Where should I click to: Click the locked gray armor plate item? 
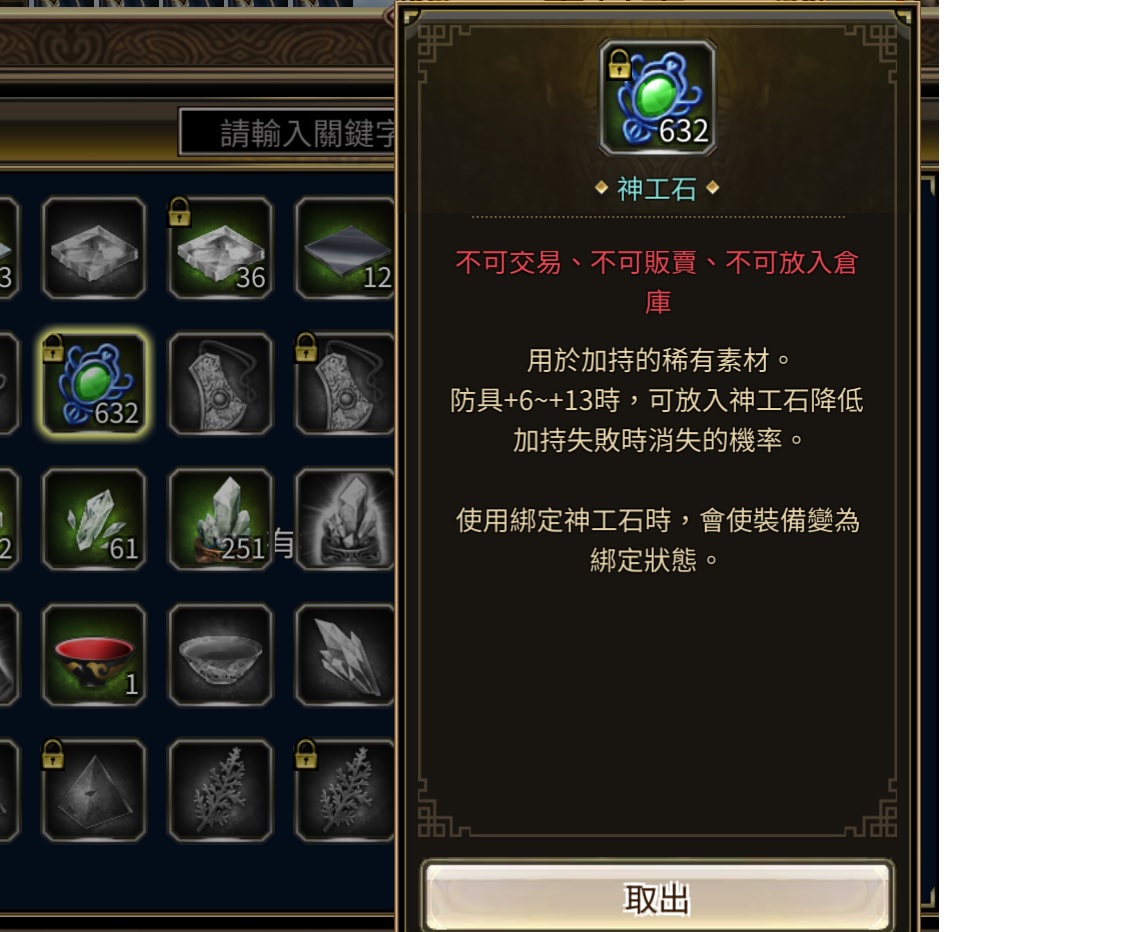point(346,383)
